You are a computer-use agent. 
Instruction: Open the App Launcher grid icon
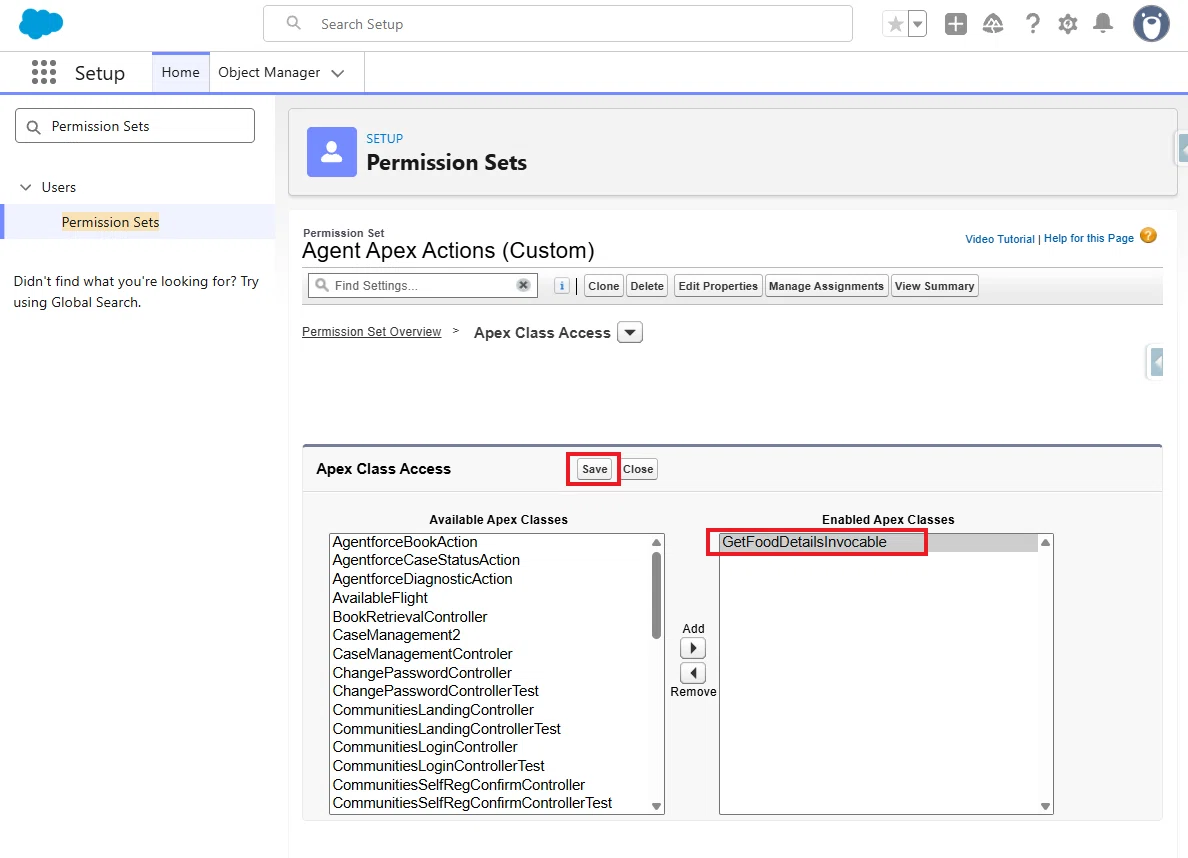(44, 72)
